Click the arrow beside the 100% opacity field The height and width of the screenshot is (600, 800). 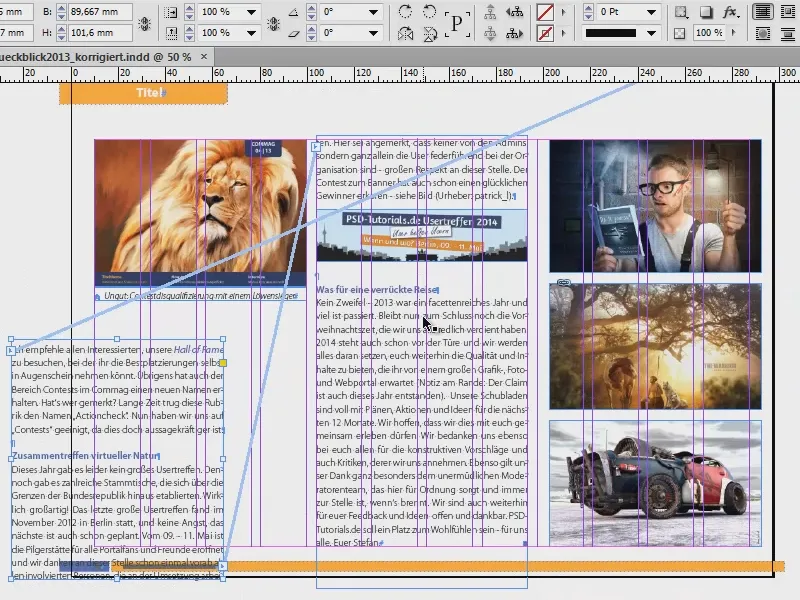[x=734, y=33]
